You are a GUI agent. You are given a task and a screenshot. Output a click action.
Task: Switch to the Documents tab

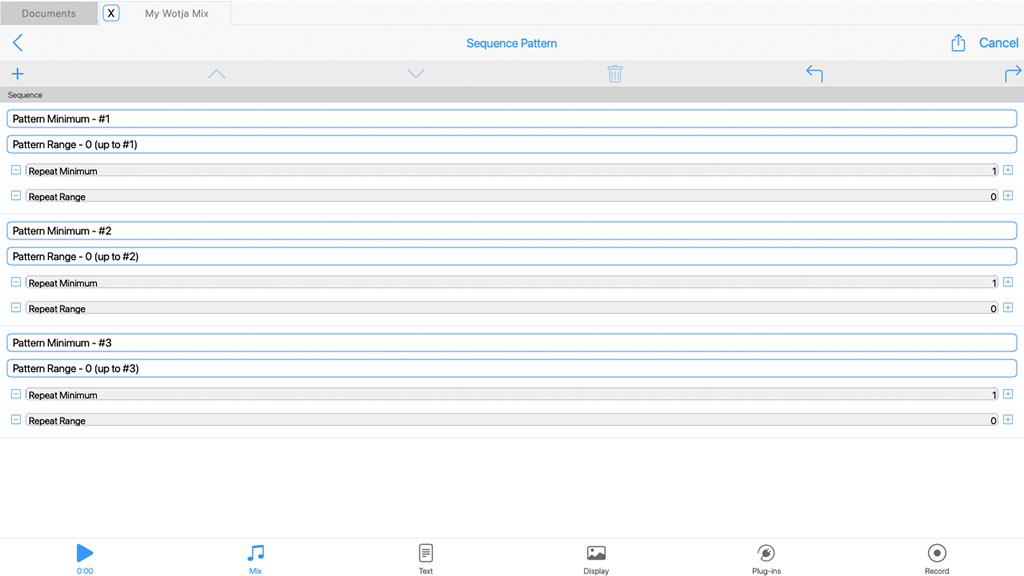click(x=49, y=14)
